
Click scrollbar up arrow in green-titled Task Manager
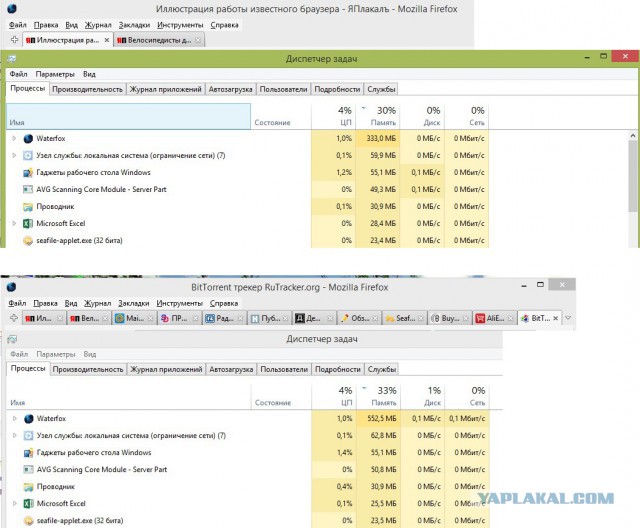pos(633,135)
